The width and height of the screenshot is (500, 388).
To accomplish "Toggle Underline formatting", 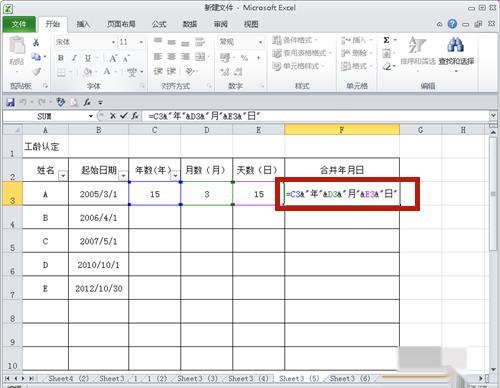I will [x=88, y=58].
